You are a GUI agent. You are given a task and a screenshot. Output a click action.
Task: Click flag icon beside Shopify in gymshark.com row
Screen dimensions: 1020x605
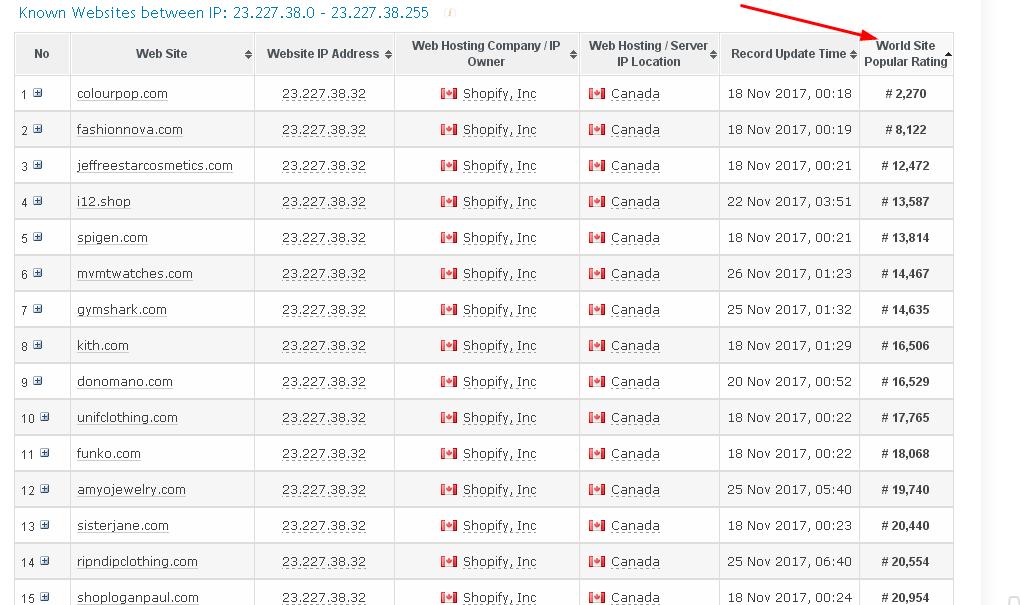448,310
